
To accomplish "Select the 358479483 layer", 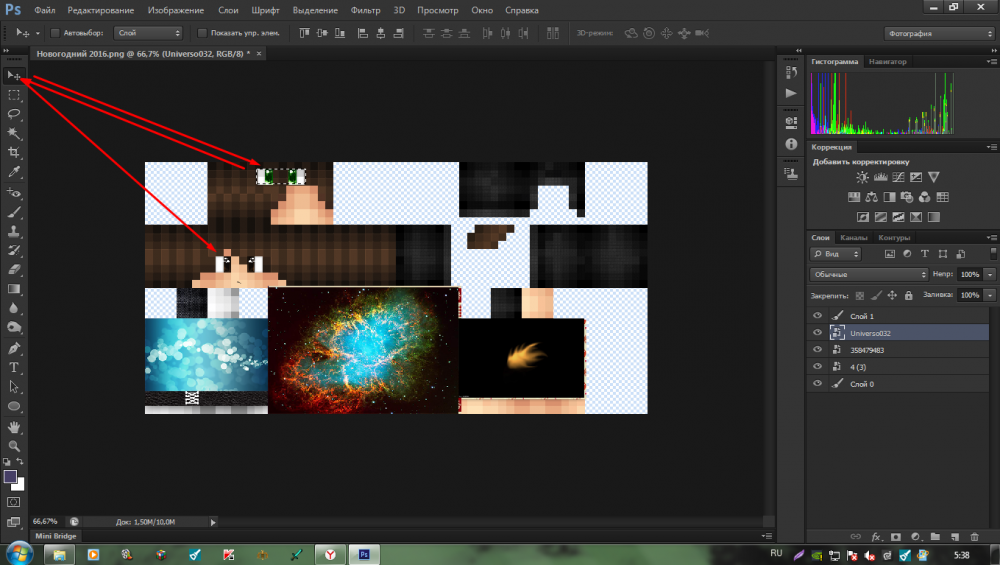I will point(867,350).
